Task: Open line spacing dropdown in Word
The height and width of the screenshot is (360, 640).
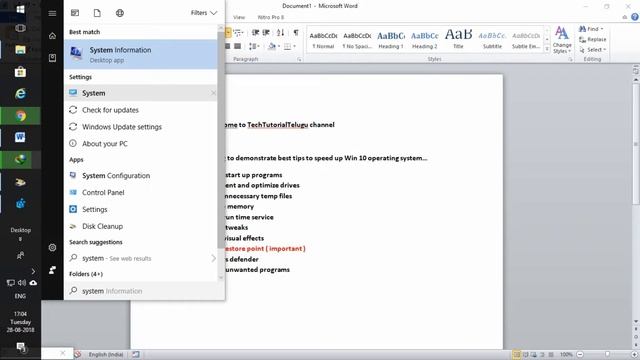Action: click(x=254, y=46)
